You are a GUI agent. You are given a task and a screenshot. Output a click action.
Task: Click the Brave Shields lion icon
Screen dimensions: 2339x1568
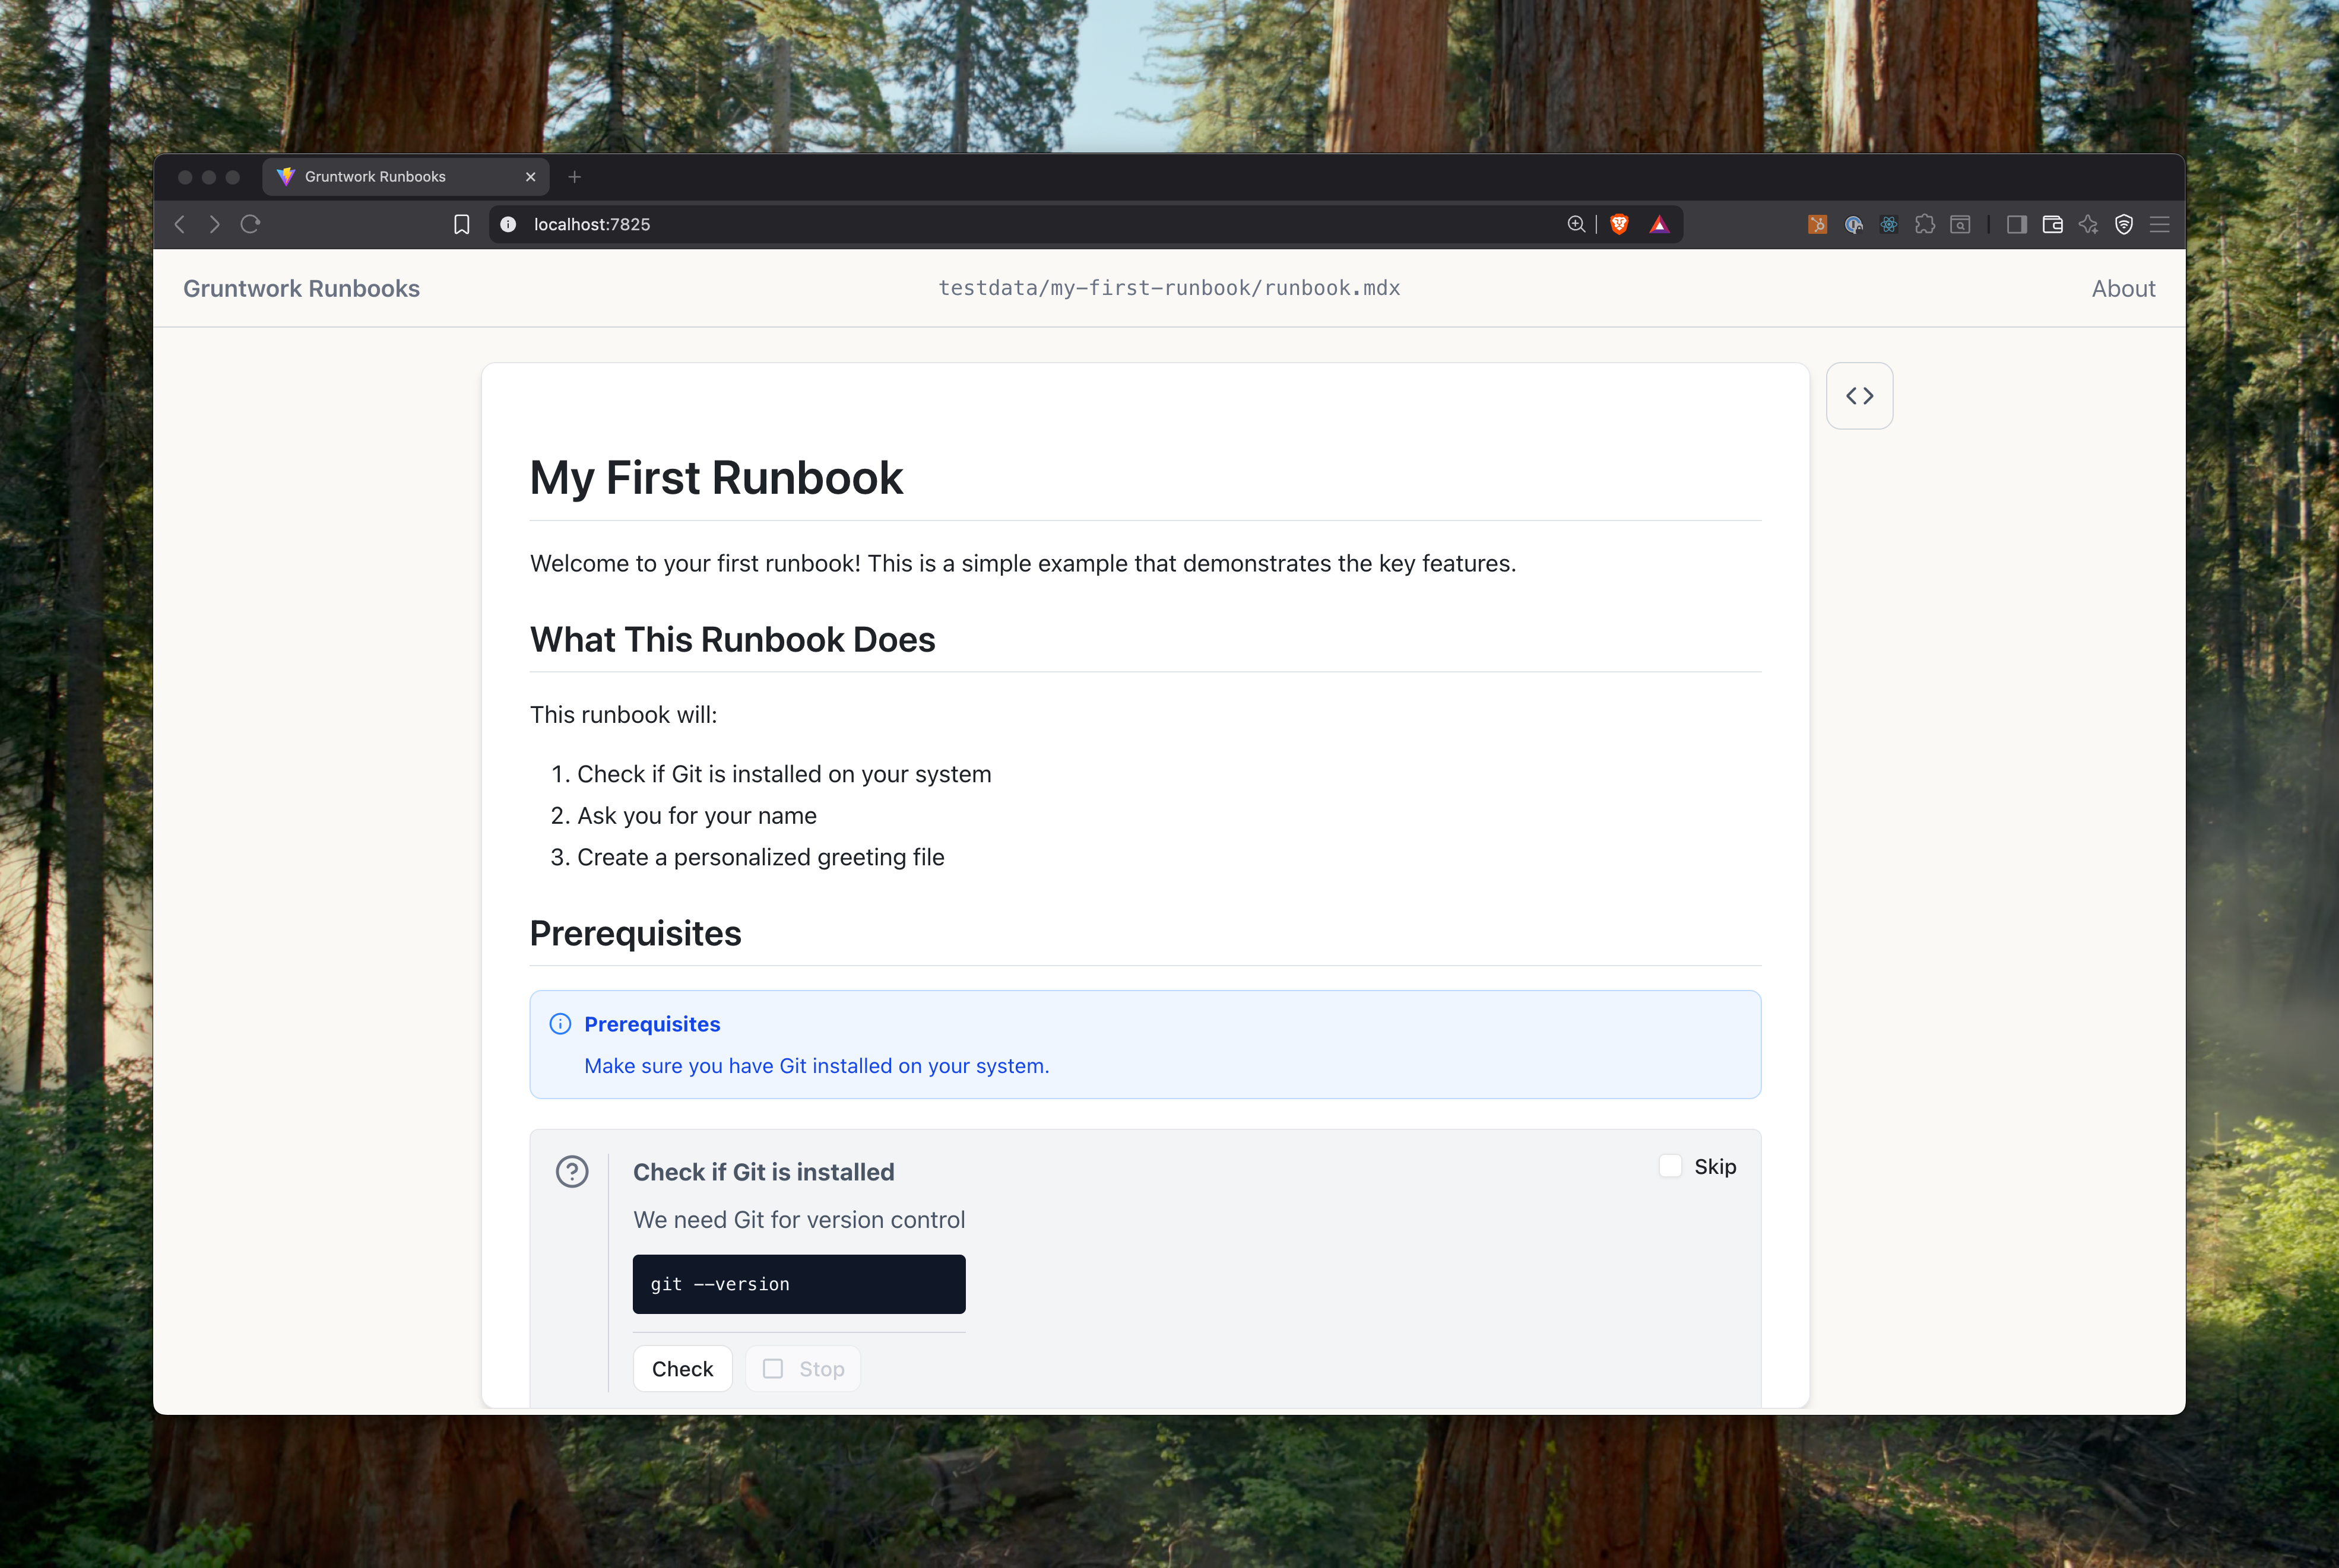tap(1619, 224)
